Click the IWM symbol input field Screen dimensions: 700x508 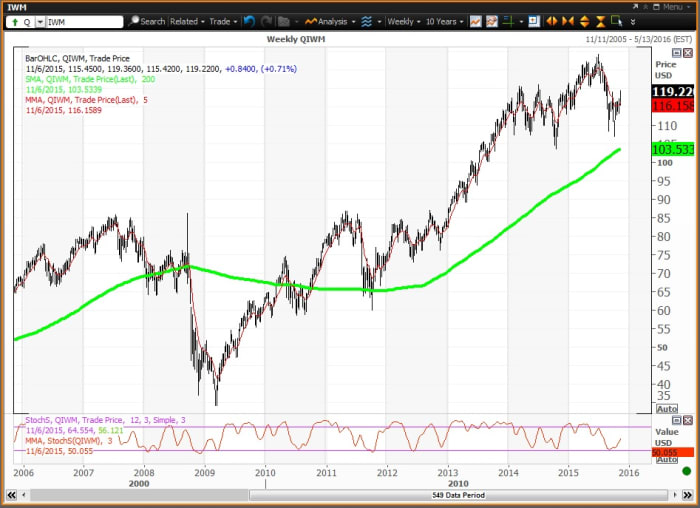click(x=84, y=22)
